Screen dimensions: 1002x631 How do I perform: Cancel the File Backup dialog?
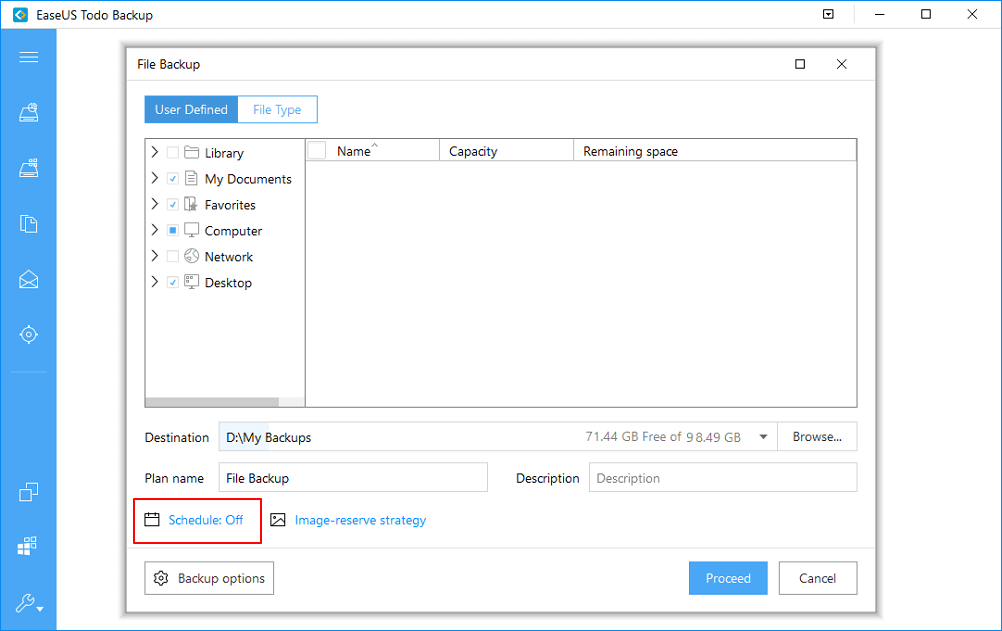817,578
